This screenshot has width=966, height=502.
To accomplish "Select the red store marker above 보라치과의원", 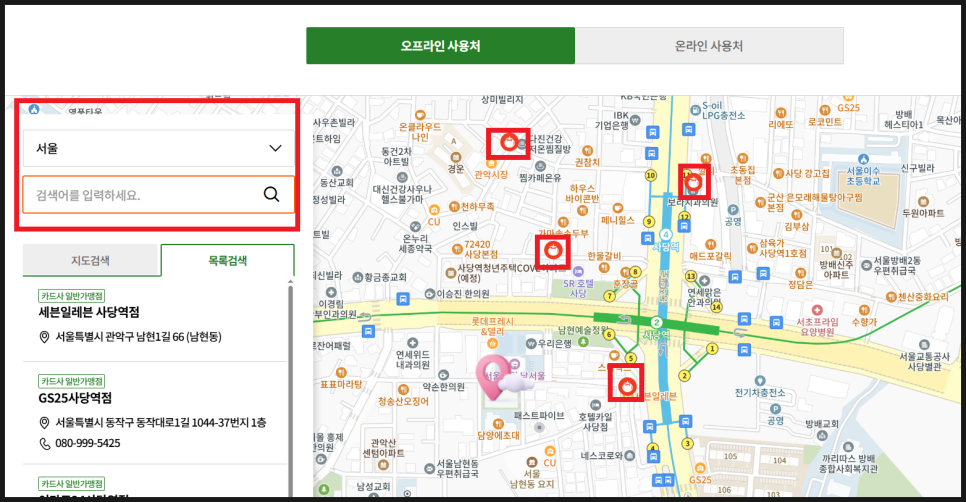I will [x=694, y=182].
